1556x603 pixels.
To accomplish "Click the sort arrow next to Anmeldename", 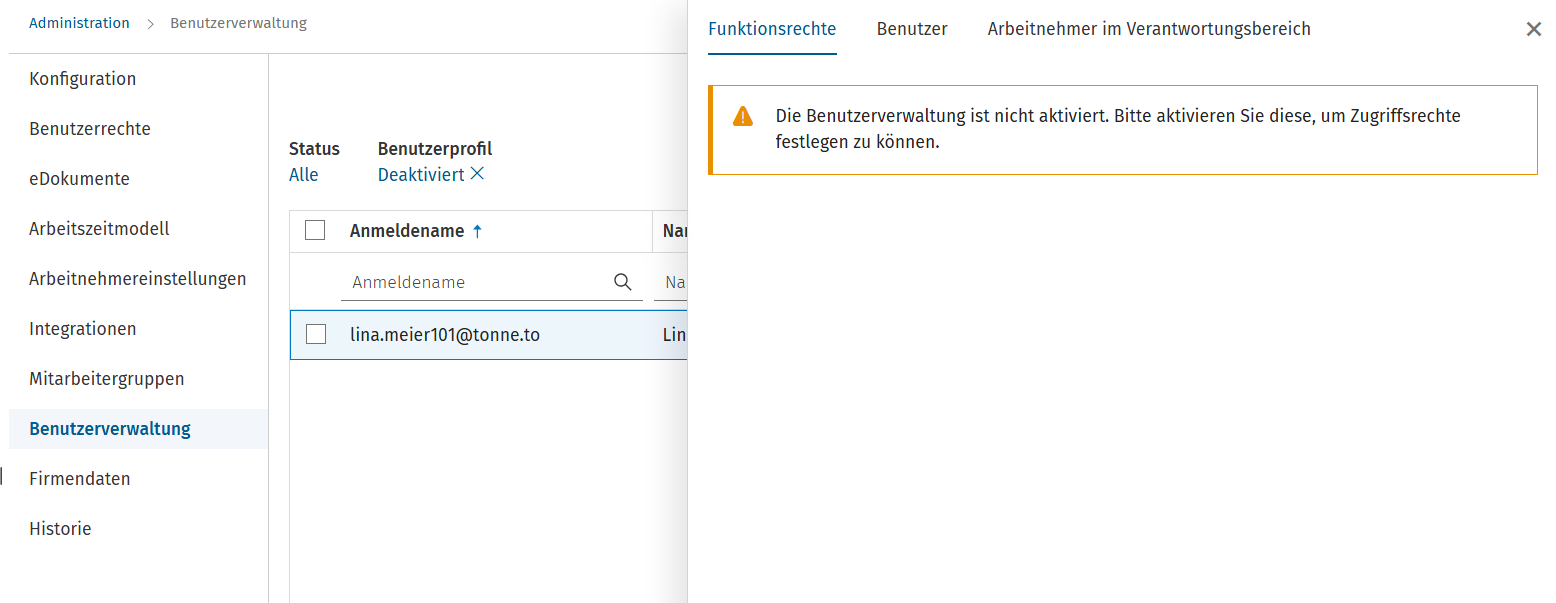I will pyautogui.click(x=477, y=231).
